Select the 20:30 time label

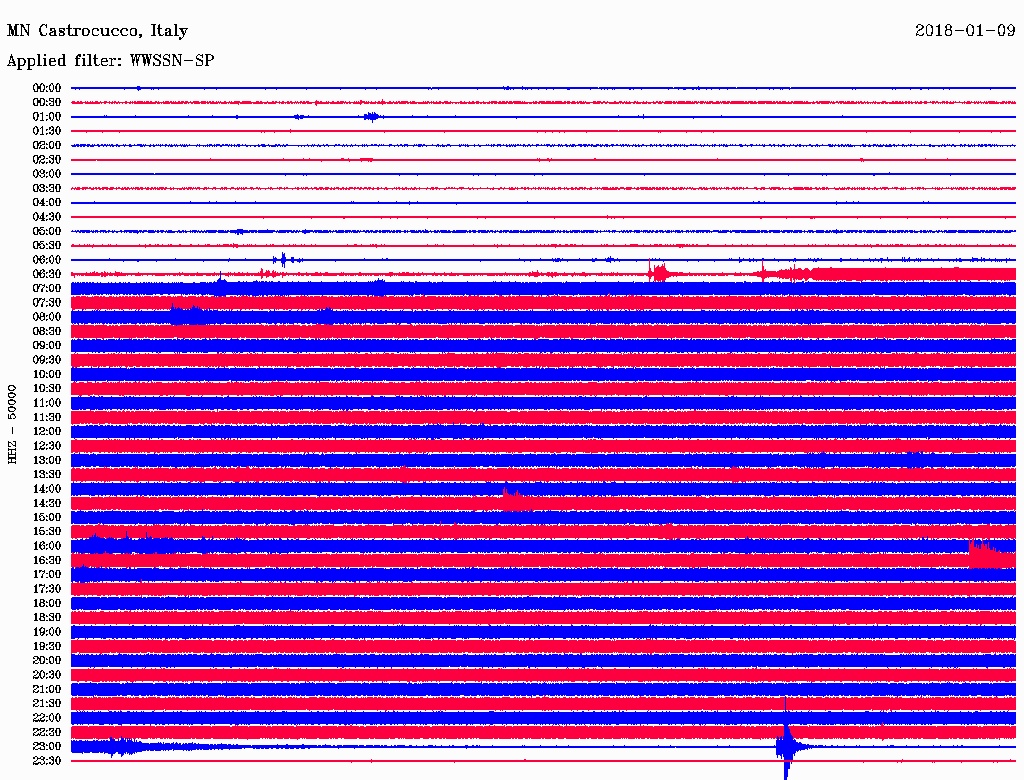coord(46,675)
